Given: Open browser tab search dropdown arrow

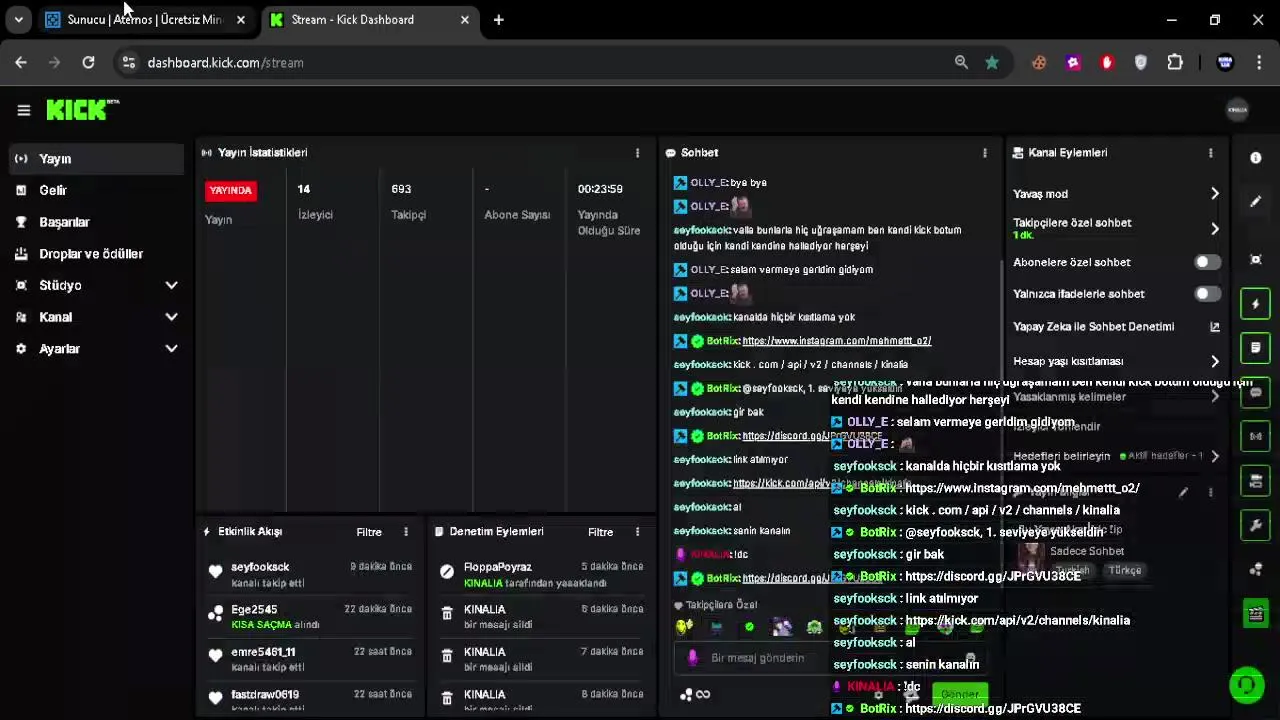Looking at the screenshot, I should tap(18, 20).
